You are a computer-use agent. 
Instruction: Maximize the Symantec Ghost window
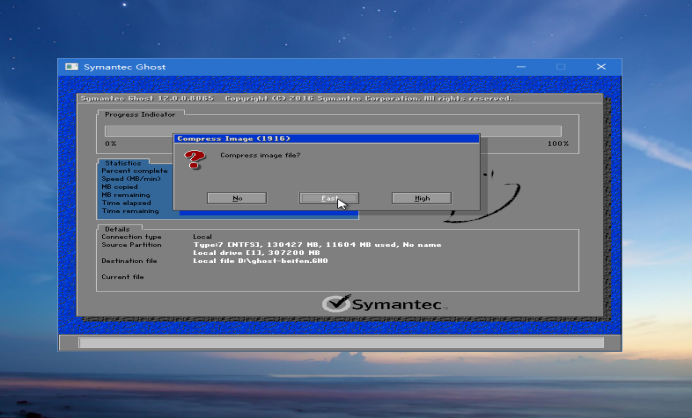[x=560, y=67]
